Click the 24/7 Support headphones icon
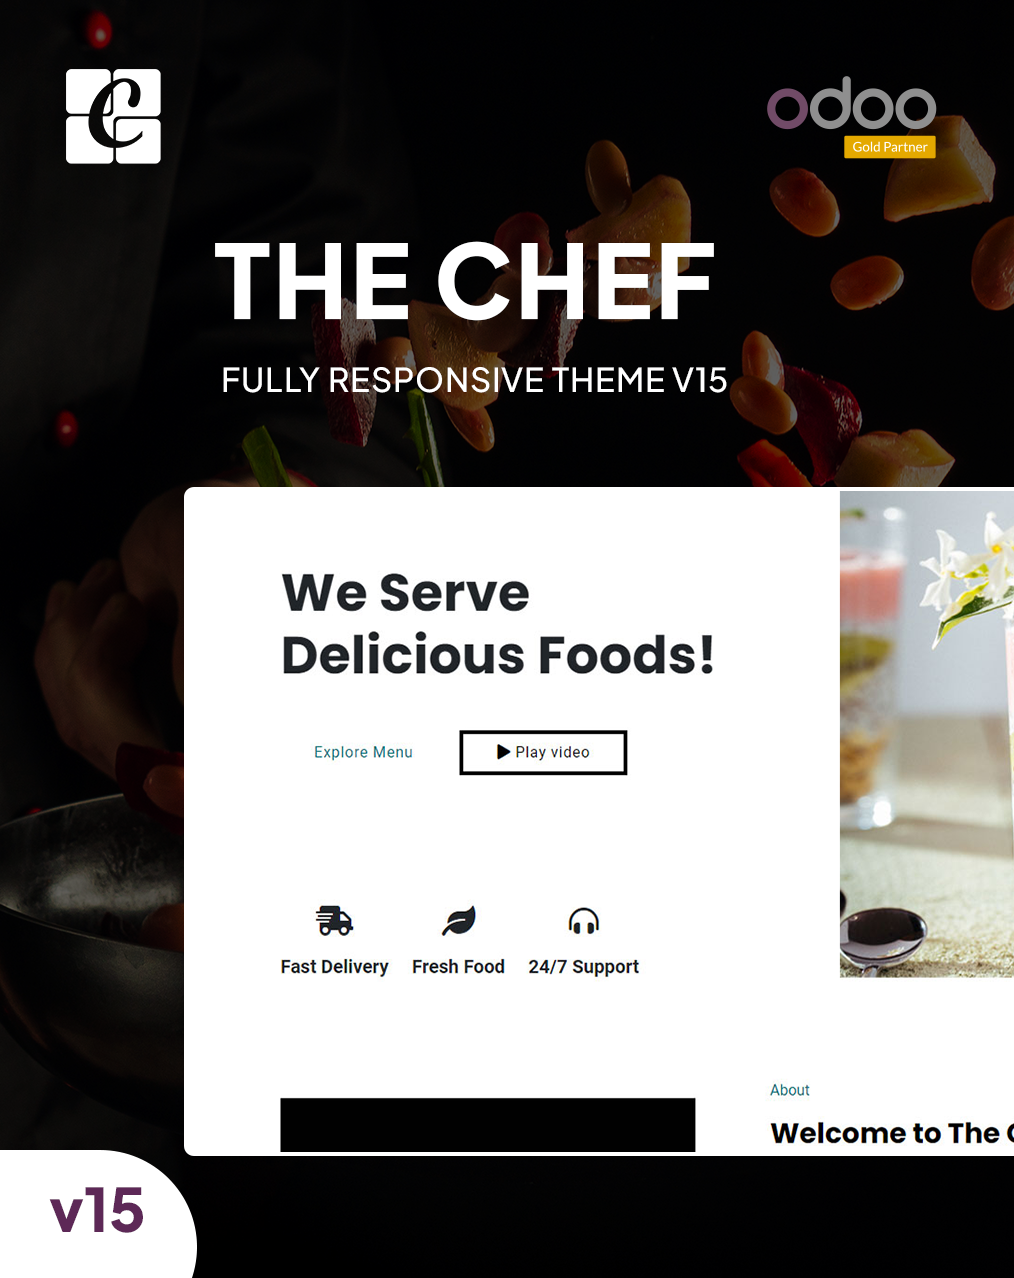Viewport: 1014px width, 1278px height. [584, 921]
